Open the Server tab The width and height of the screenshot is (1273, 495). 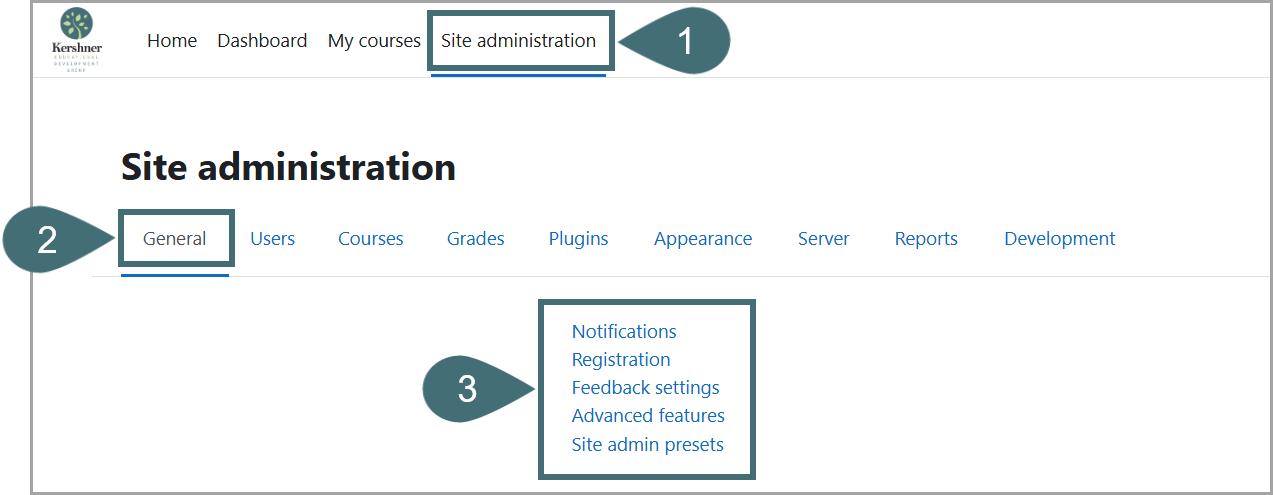coord(823,239)
